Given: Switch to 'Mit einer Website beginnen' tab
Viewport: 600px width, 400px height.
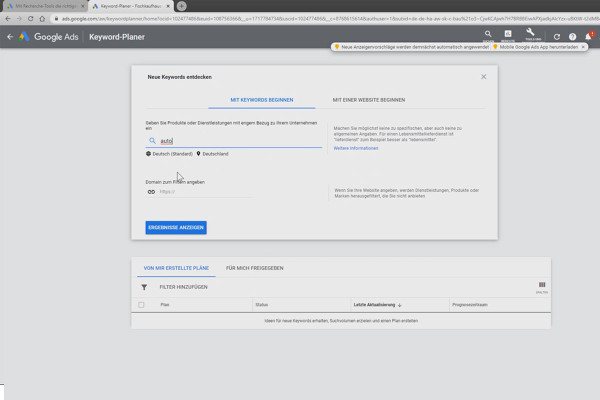Looking at the screenshot, I should pyautogui.click(x=368, y=100).
